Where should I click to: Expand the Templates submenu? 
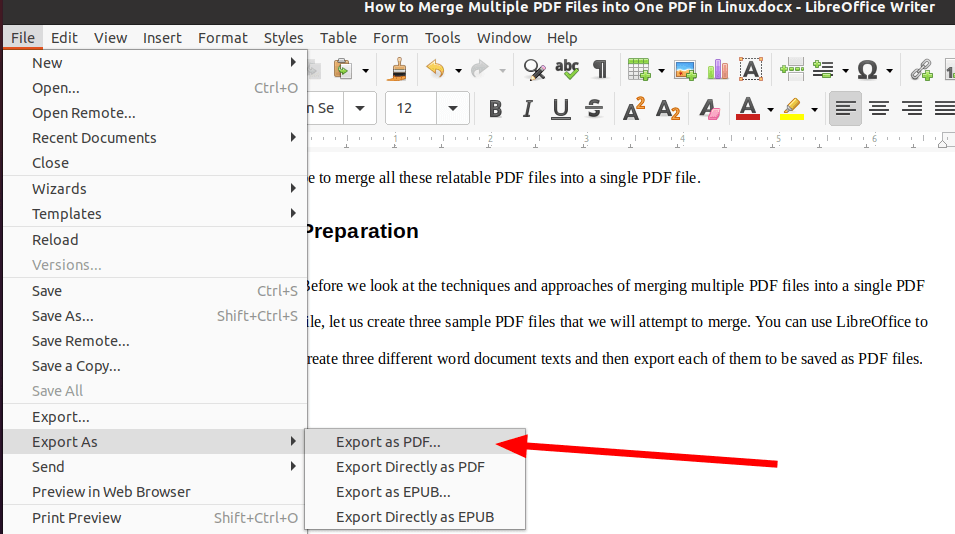point(155,214)
